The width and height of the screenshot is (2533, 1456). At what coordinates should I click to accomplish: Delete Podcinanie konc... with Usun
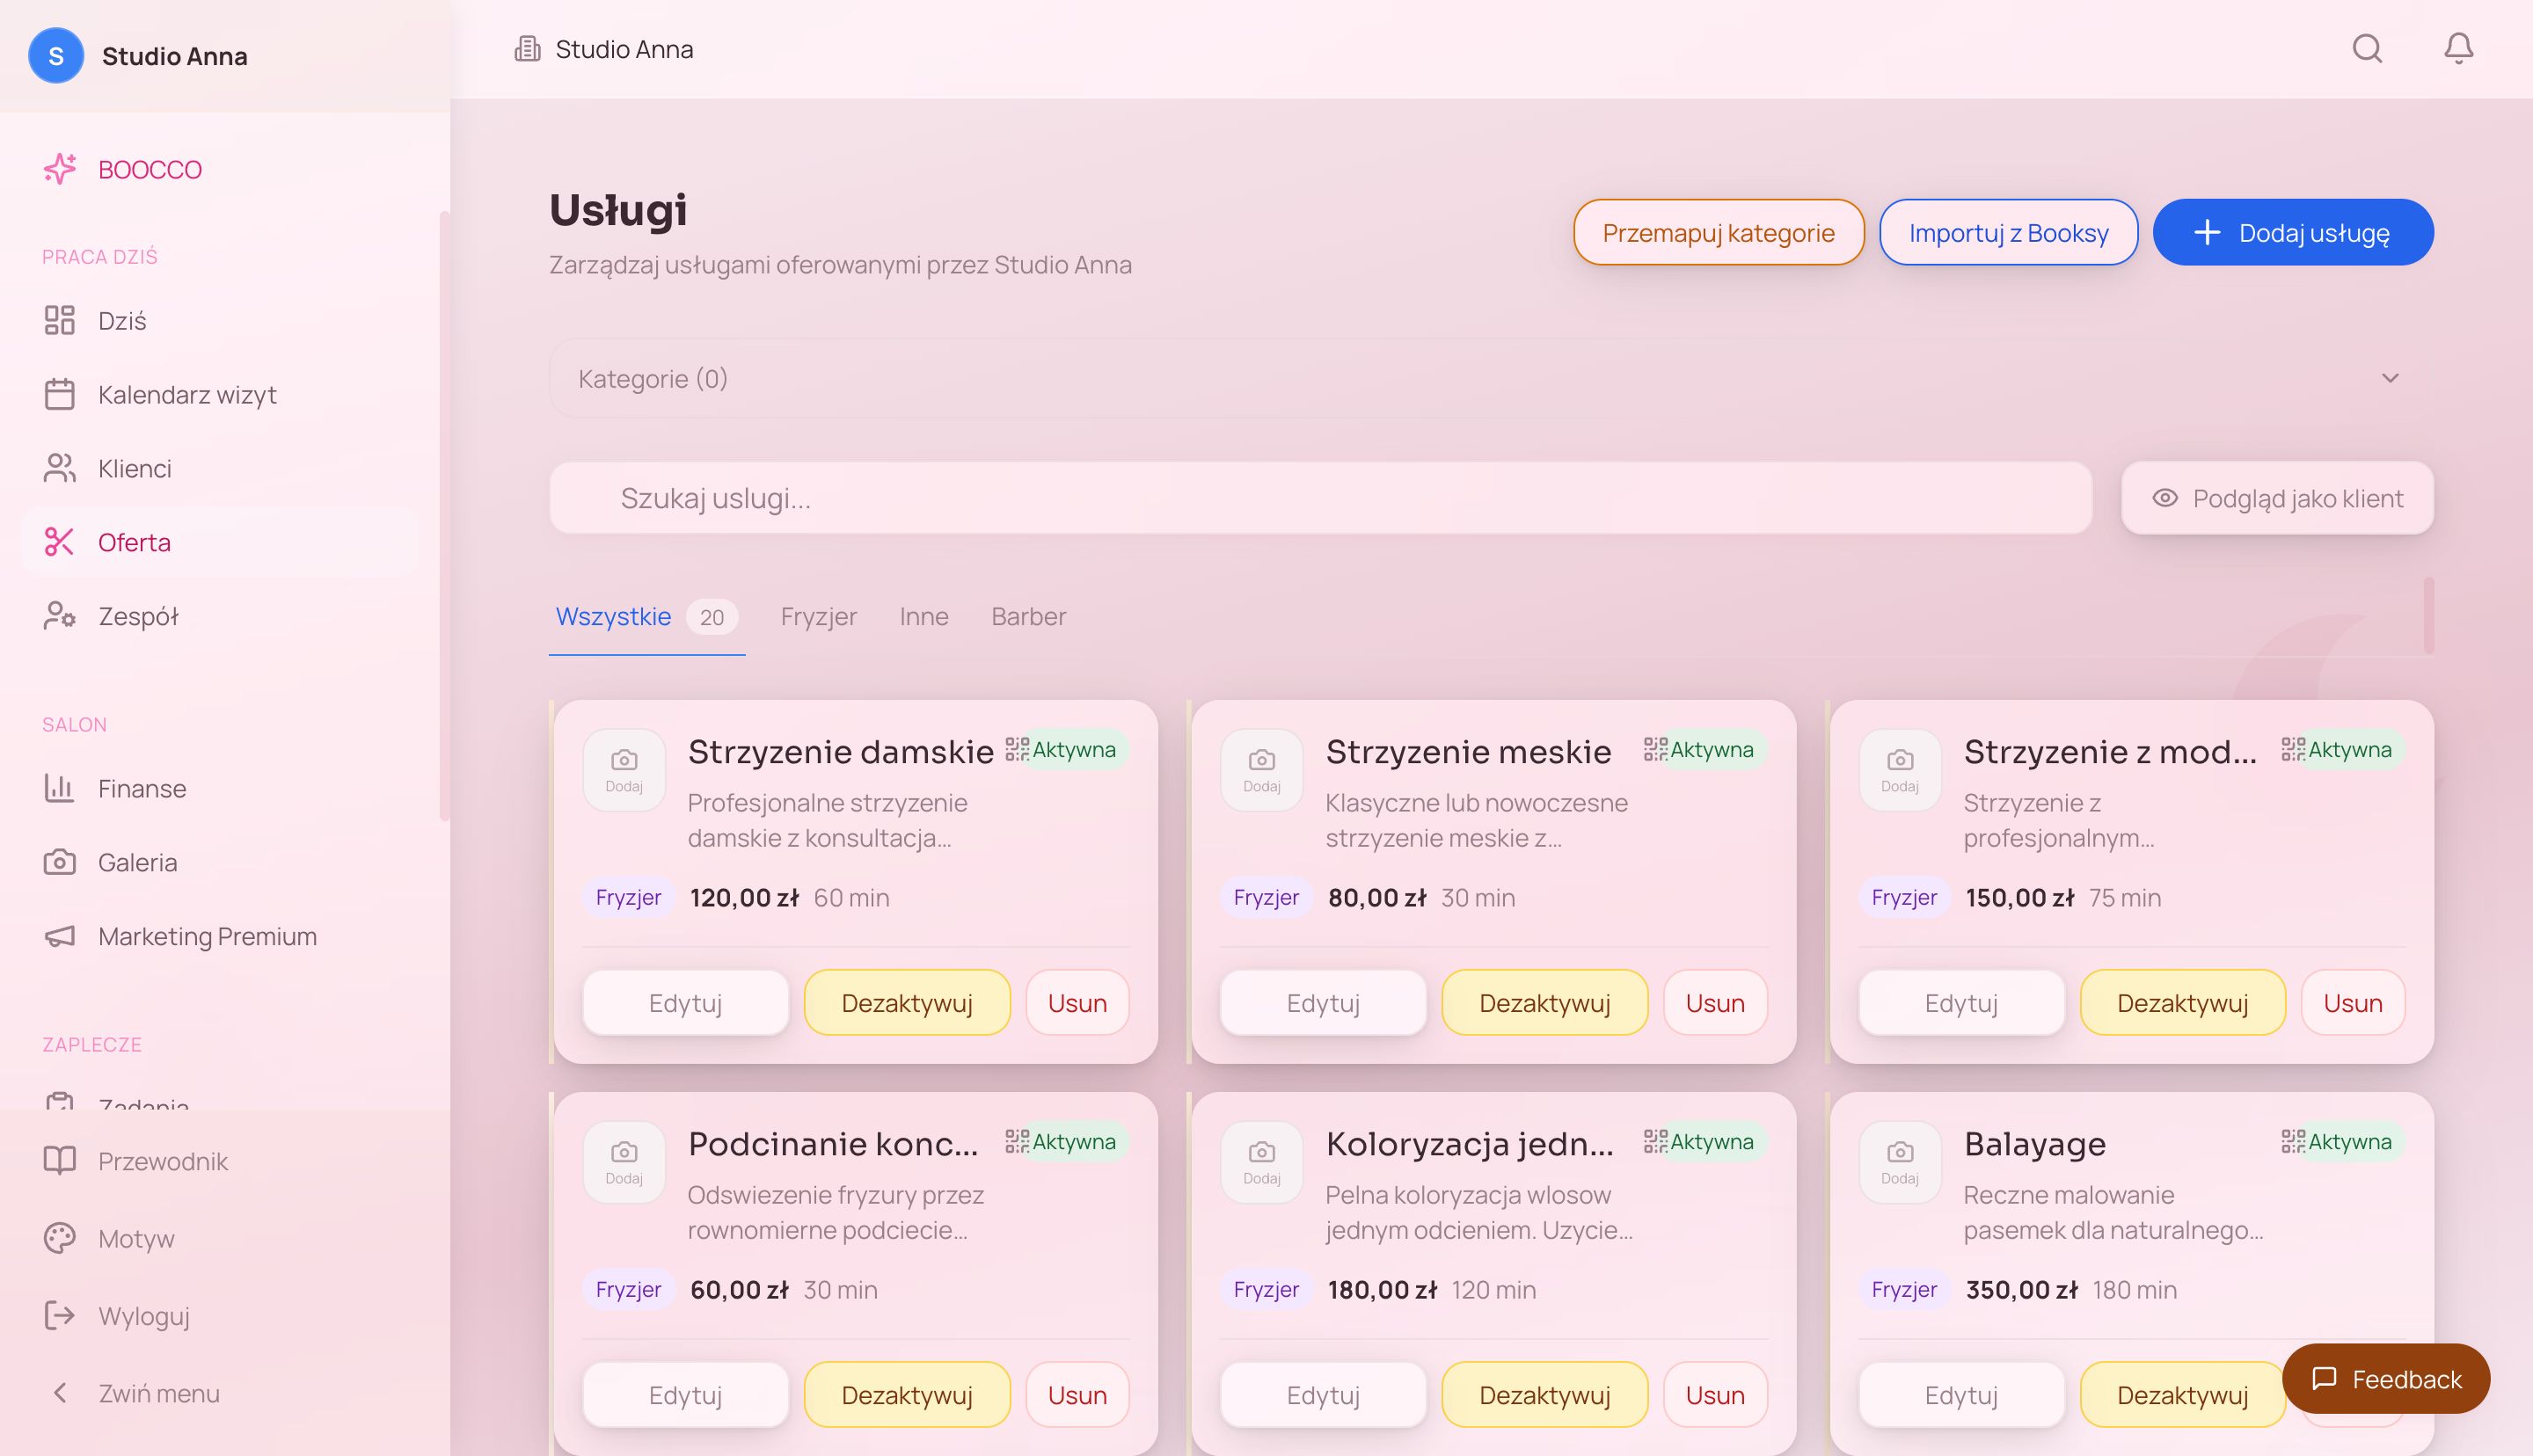(1077, 1394)
